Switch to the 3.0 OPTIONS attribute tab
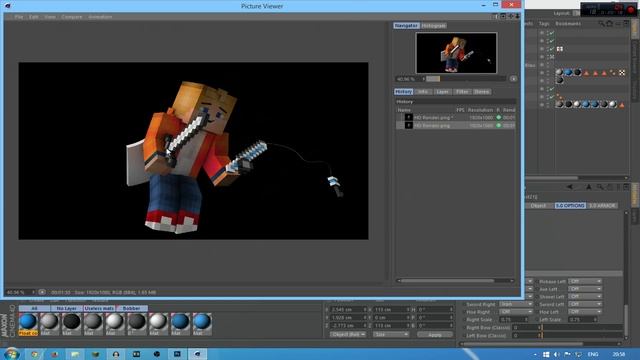The height and width of the screenshot is (360, 640). tap(570, 205)
